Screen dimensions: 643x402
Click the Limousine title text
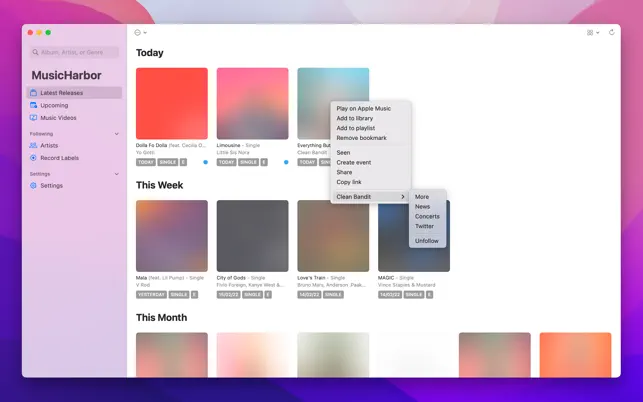(x=228, y=145)
